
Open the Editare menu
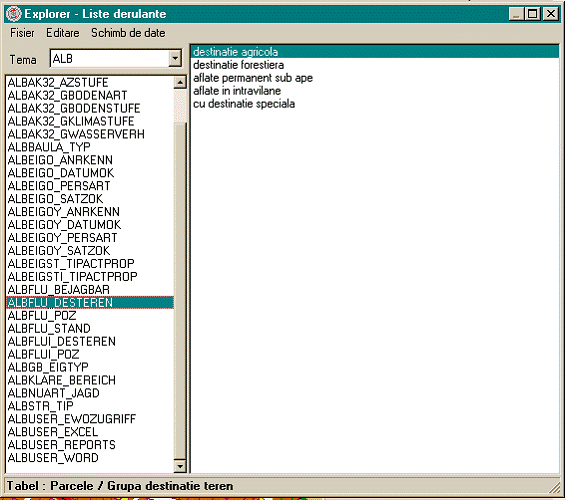tap(63, 33)
